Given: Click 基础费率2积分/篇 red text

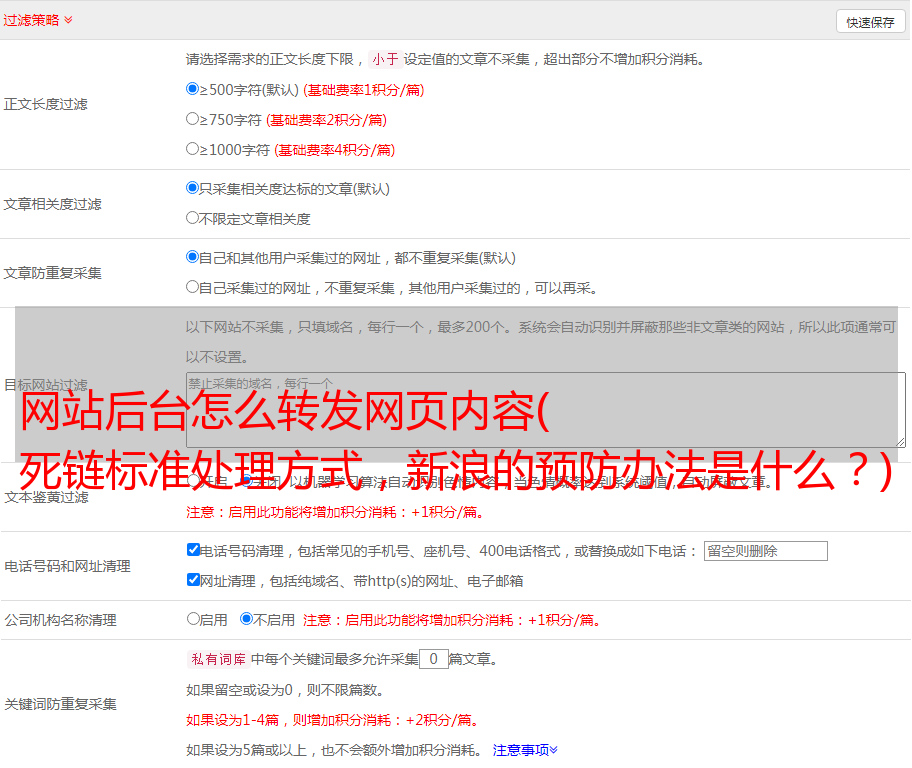Looking at the screenshot, I should click(x=326, y=120).
